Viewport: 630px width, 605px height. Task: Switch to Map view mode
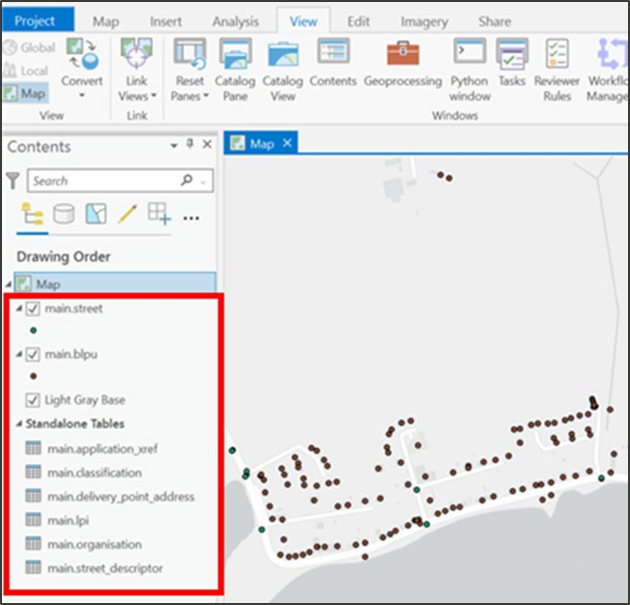25,93
